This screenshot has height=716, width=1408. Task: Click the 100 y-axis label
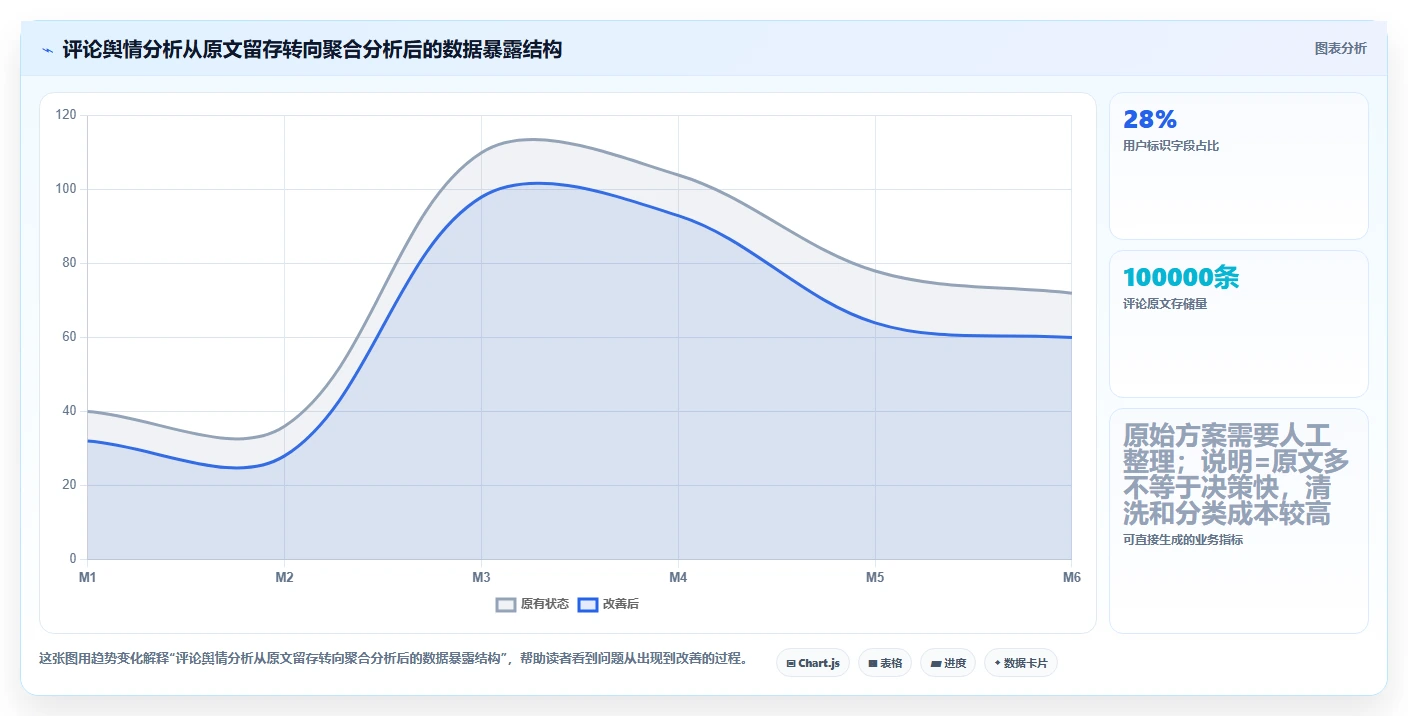point(66,189)
